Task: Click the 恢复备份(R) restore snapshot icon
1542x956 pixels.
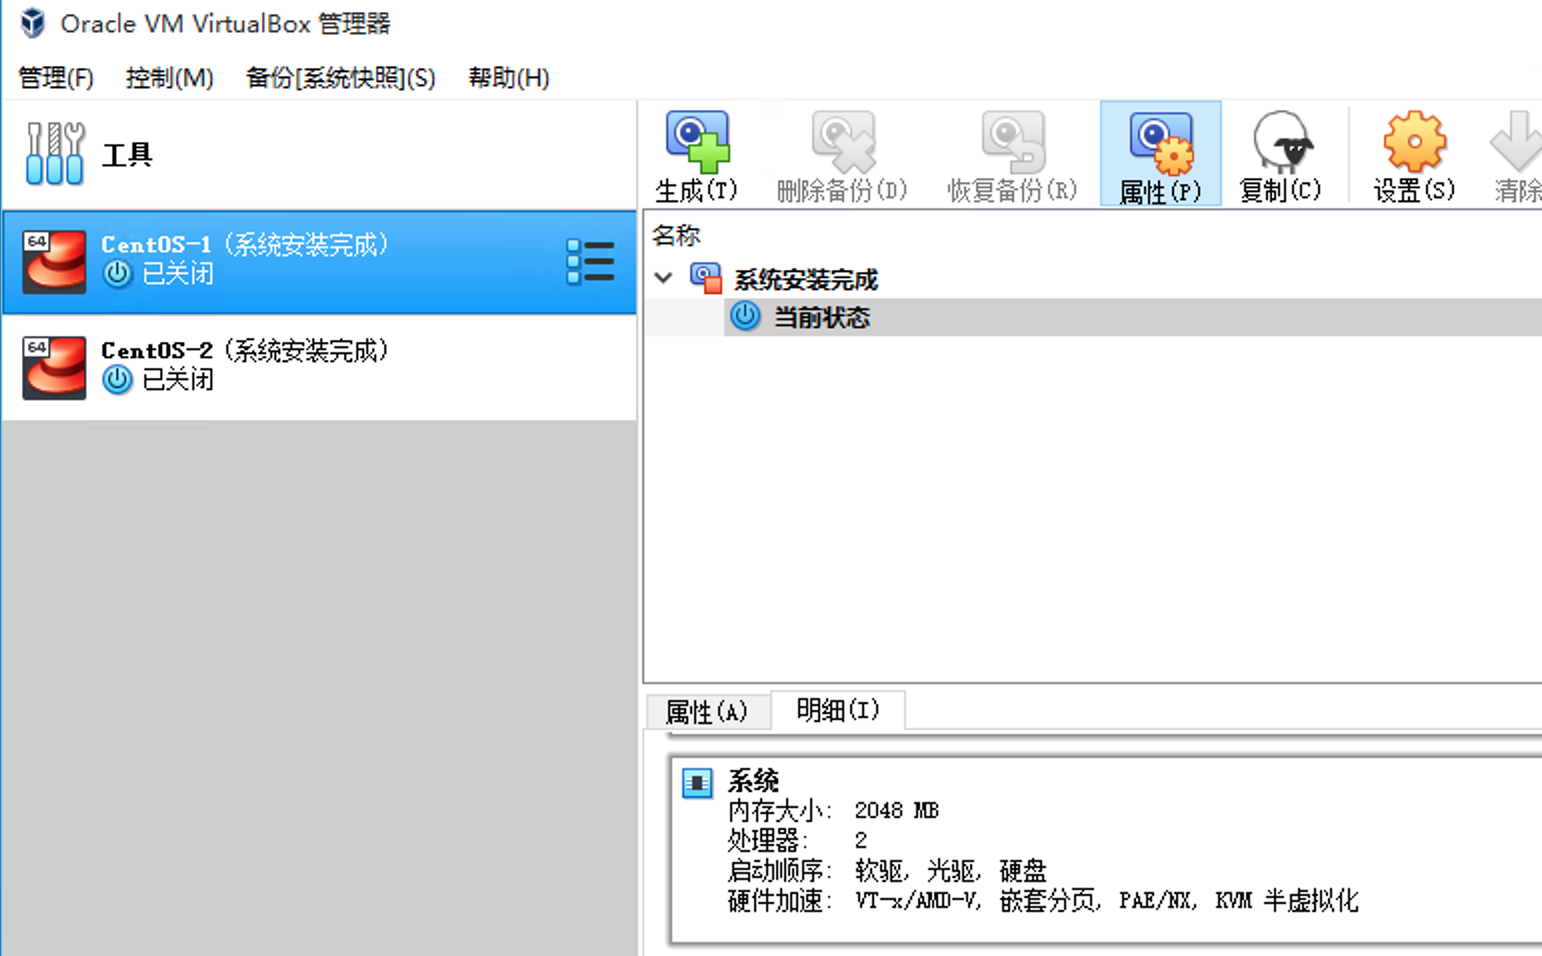Action: pos(1013,141)
